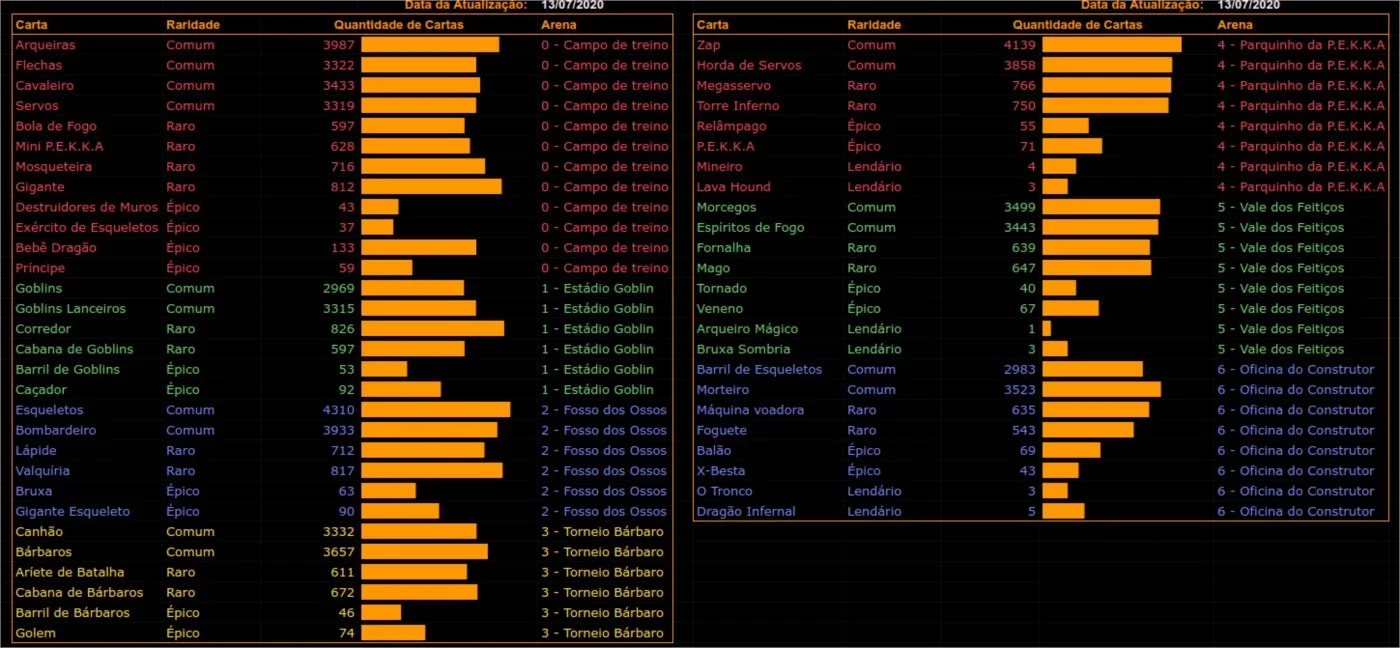Select the Fornalha card cell
This screenshot has height=648, width=1400.
[723, 248]
